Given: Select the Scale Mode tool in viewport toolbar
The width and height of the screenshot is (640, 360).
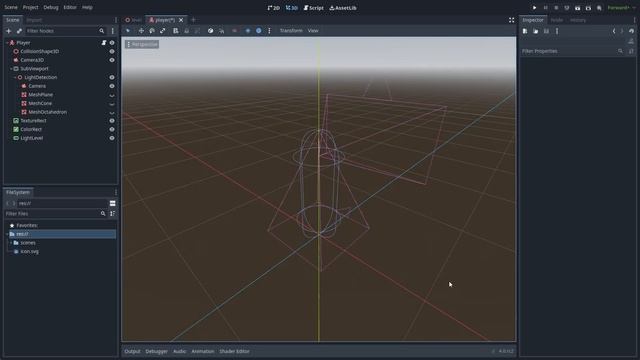Looking at the screenshot, I should (x=162, y=31).
